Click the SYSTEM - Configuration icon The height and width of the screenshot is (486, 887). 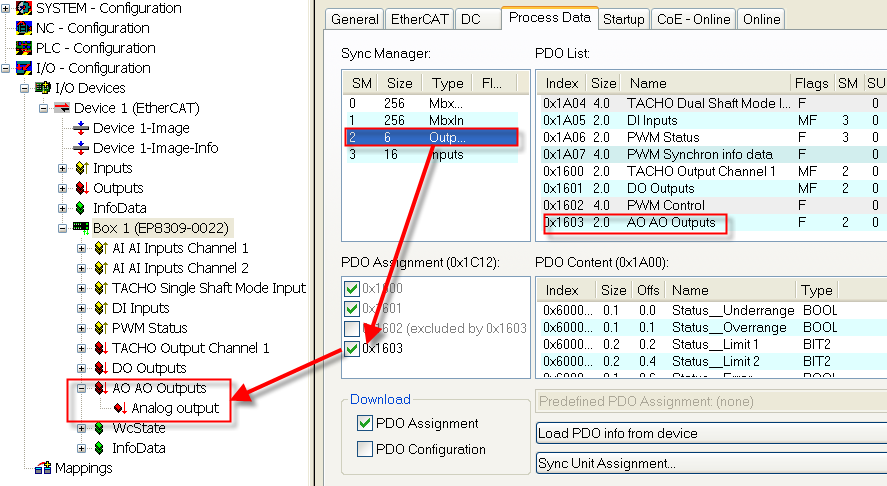[x=24, y=8]
